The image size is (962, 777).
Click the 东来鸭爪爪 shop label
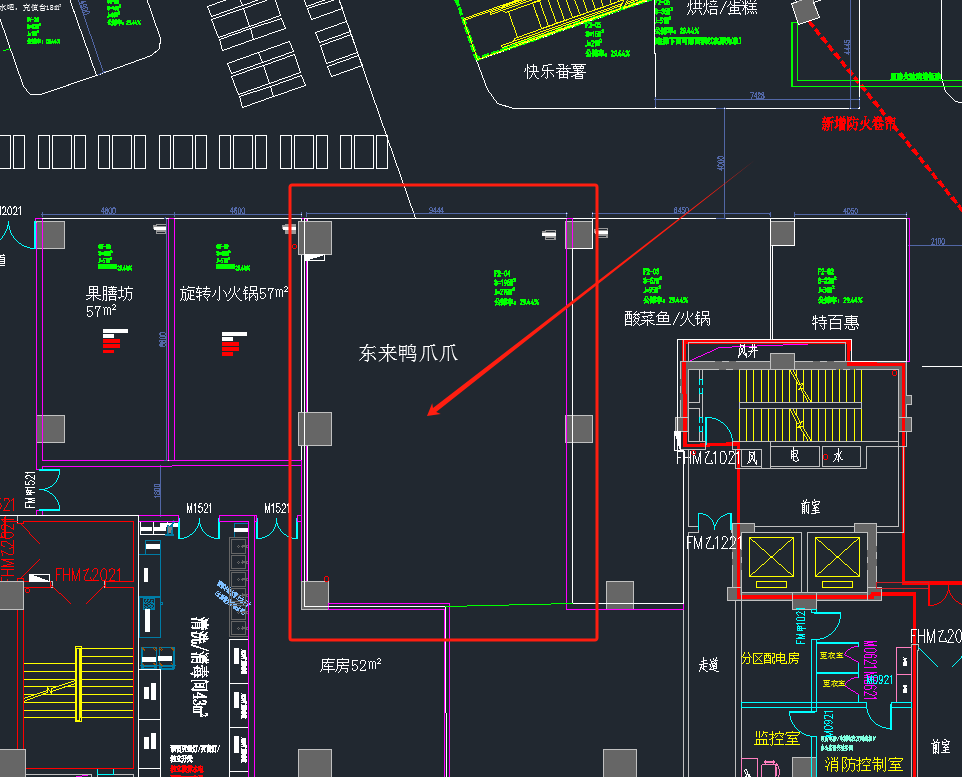click(408, 352)
